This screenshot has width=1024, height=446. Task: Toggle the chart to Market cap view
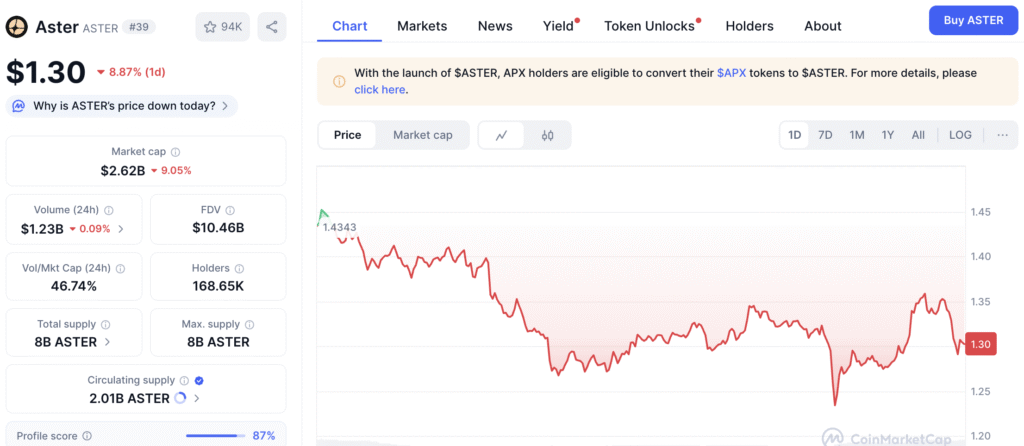(x=422, y=135)
